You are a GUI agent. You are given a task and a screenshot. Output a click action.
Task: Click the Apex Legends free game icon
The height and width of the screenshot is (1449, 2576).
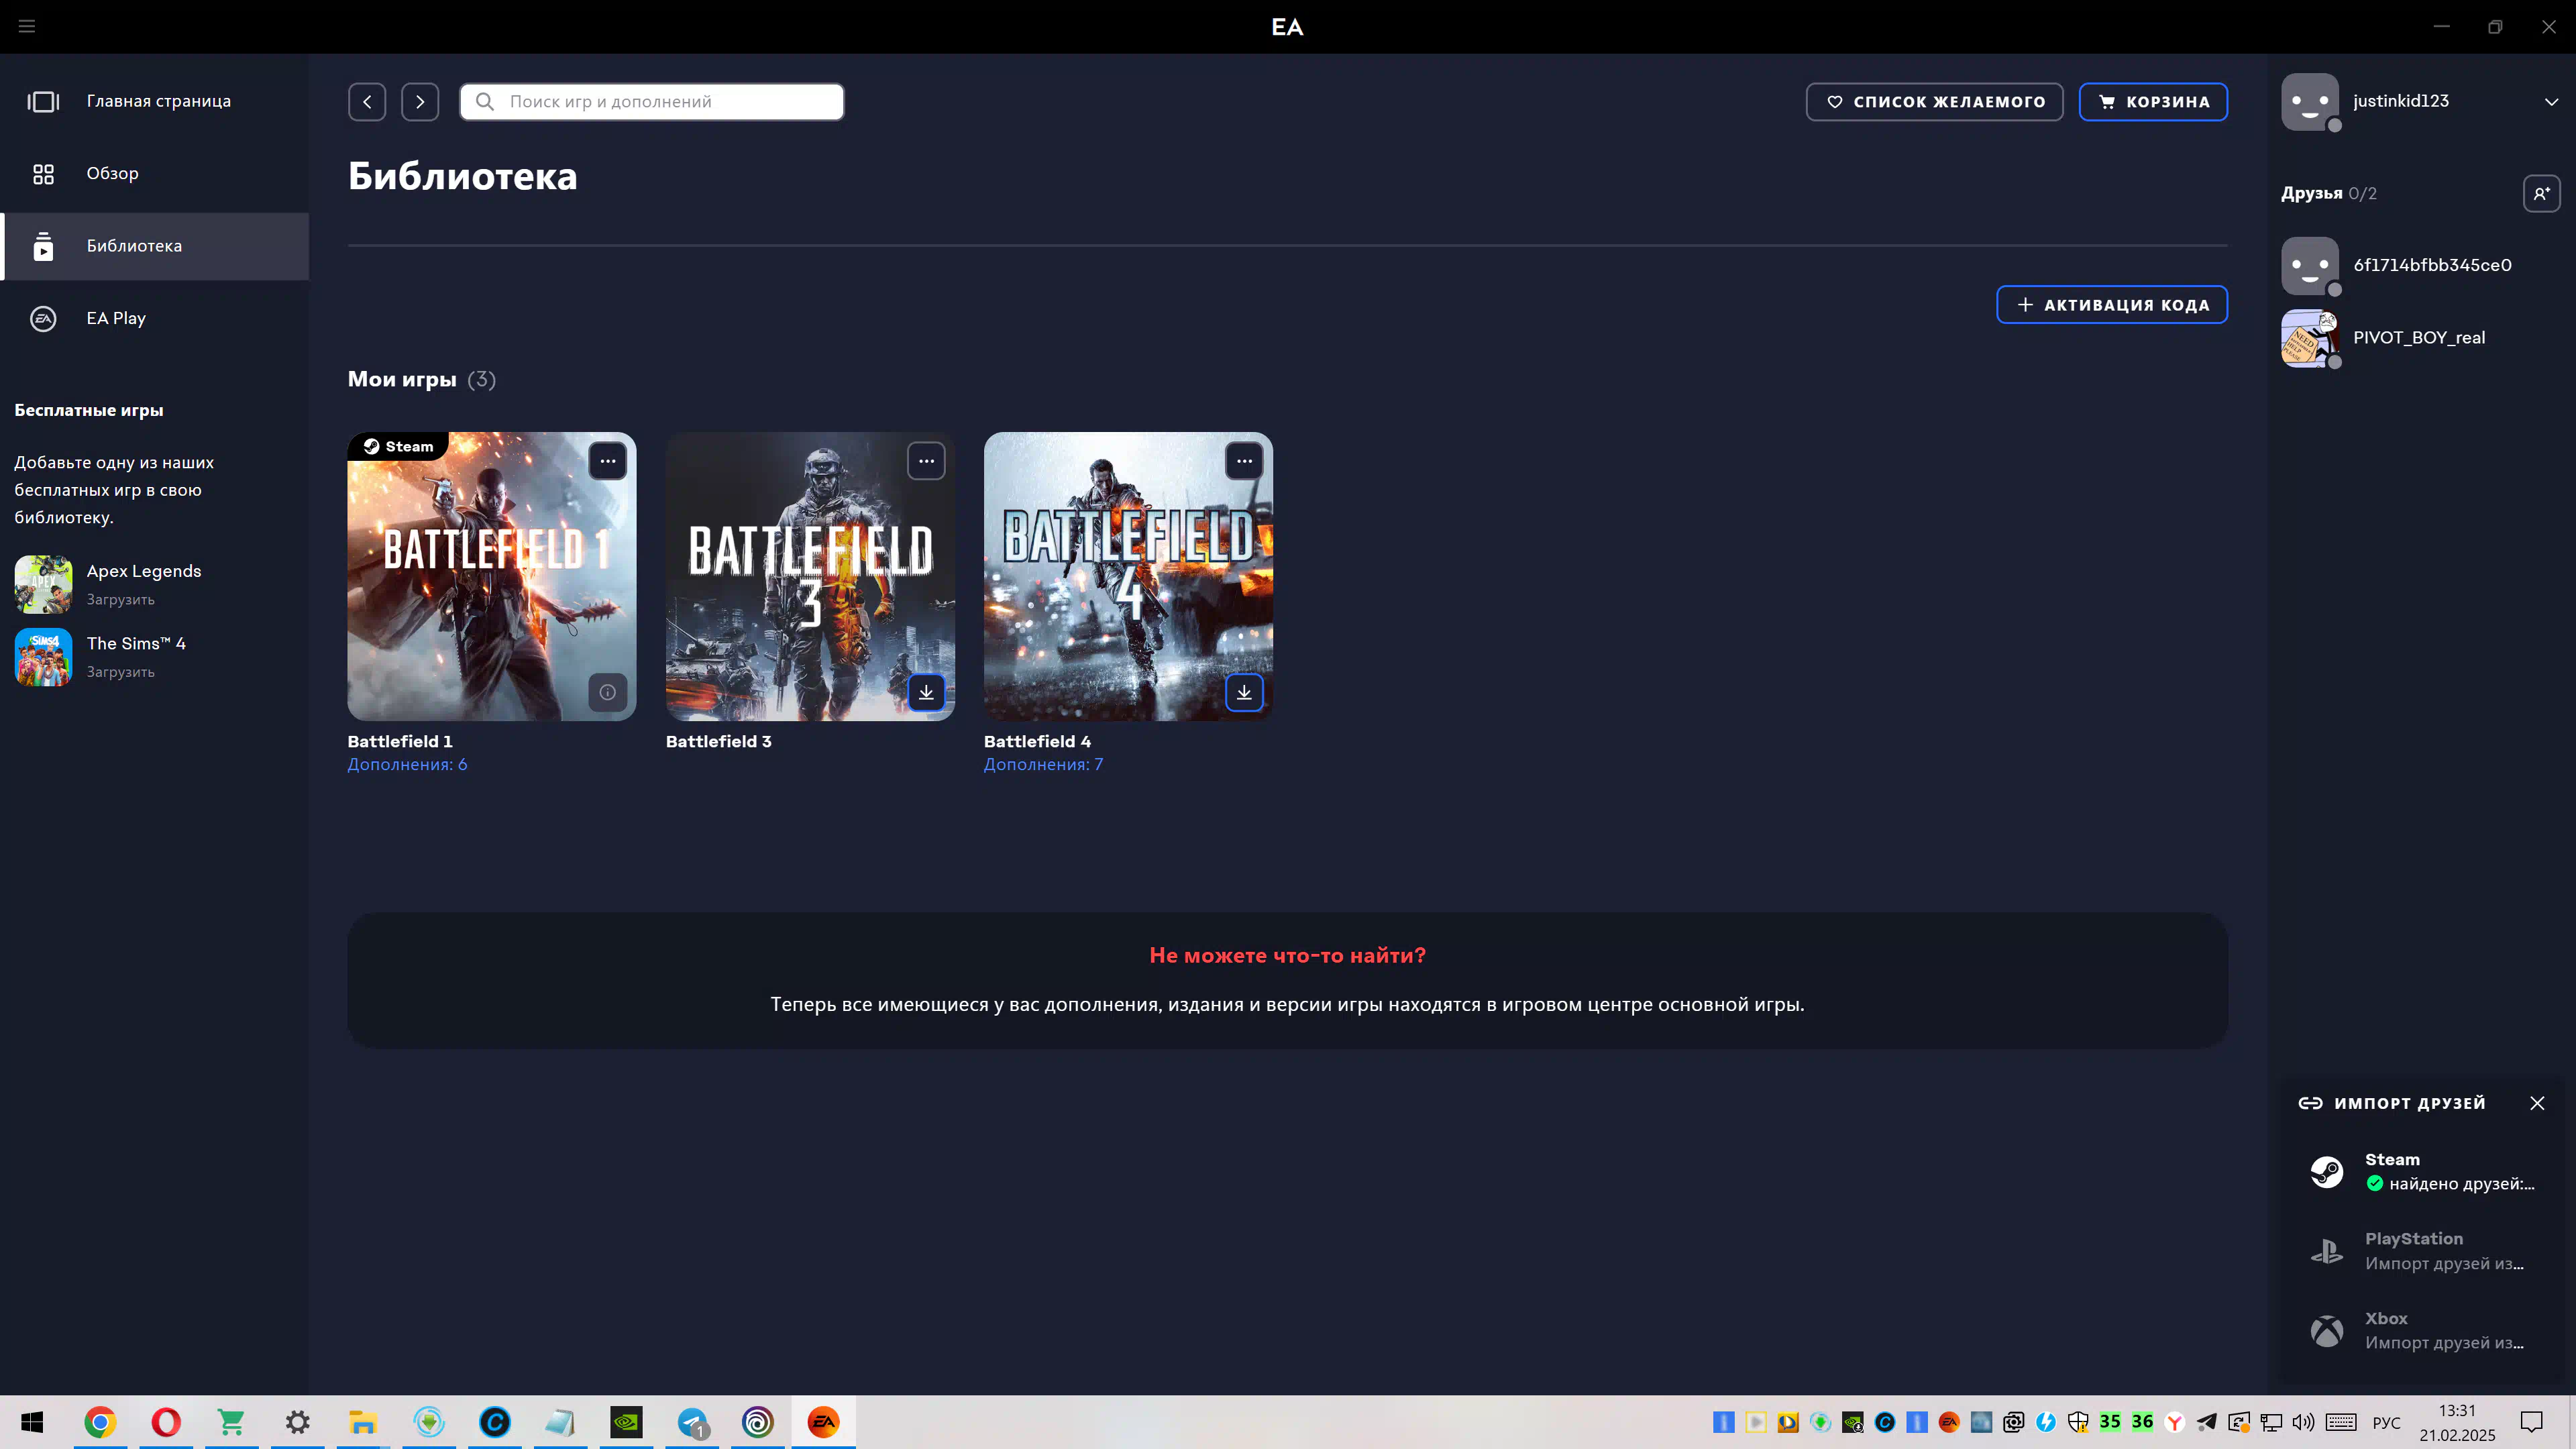(x=43, y=584)
